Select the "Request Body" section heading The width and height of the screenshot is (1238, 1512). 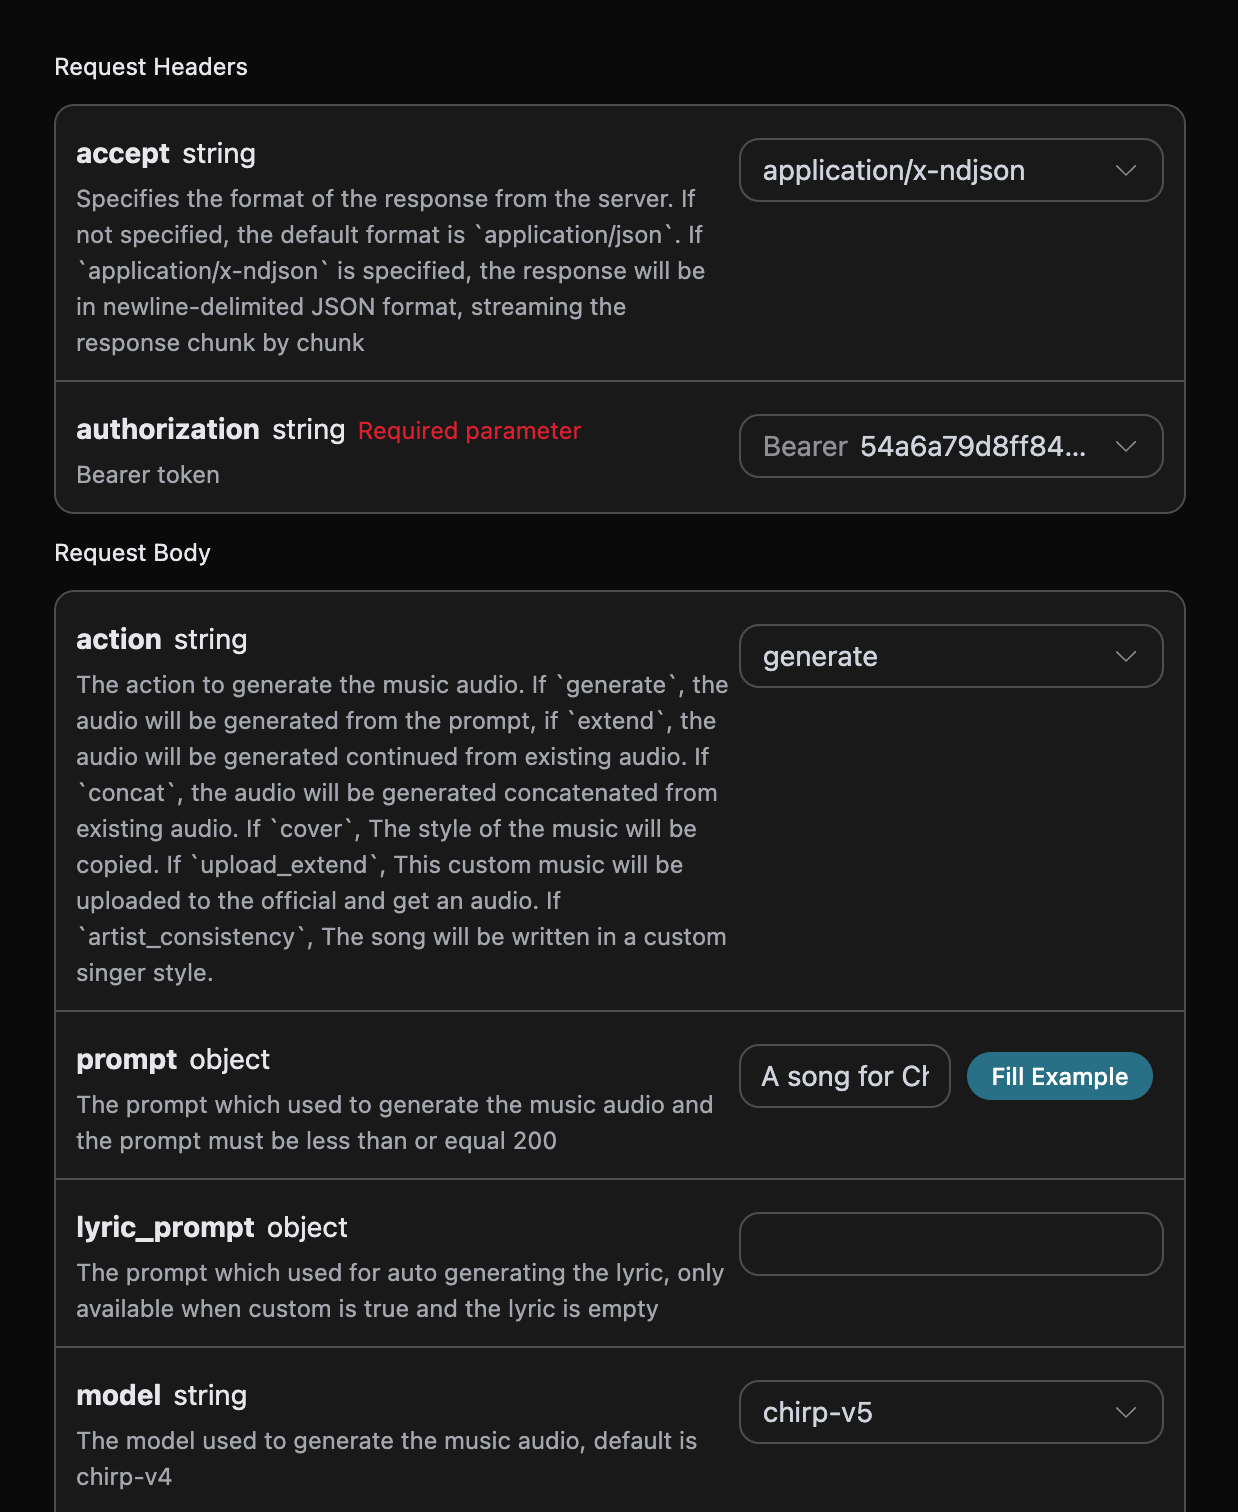pos(132,553)
